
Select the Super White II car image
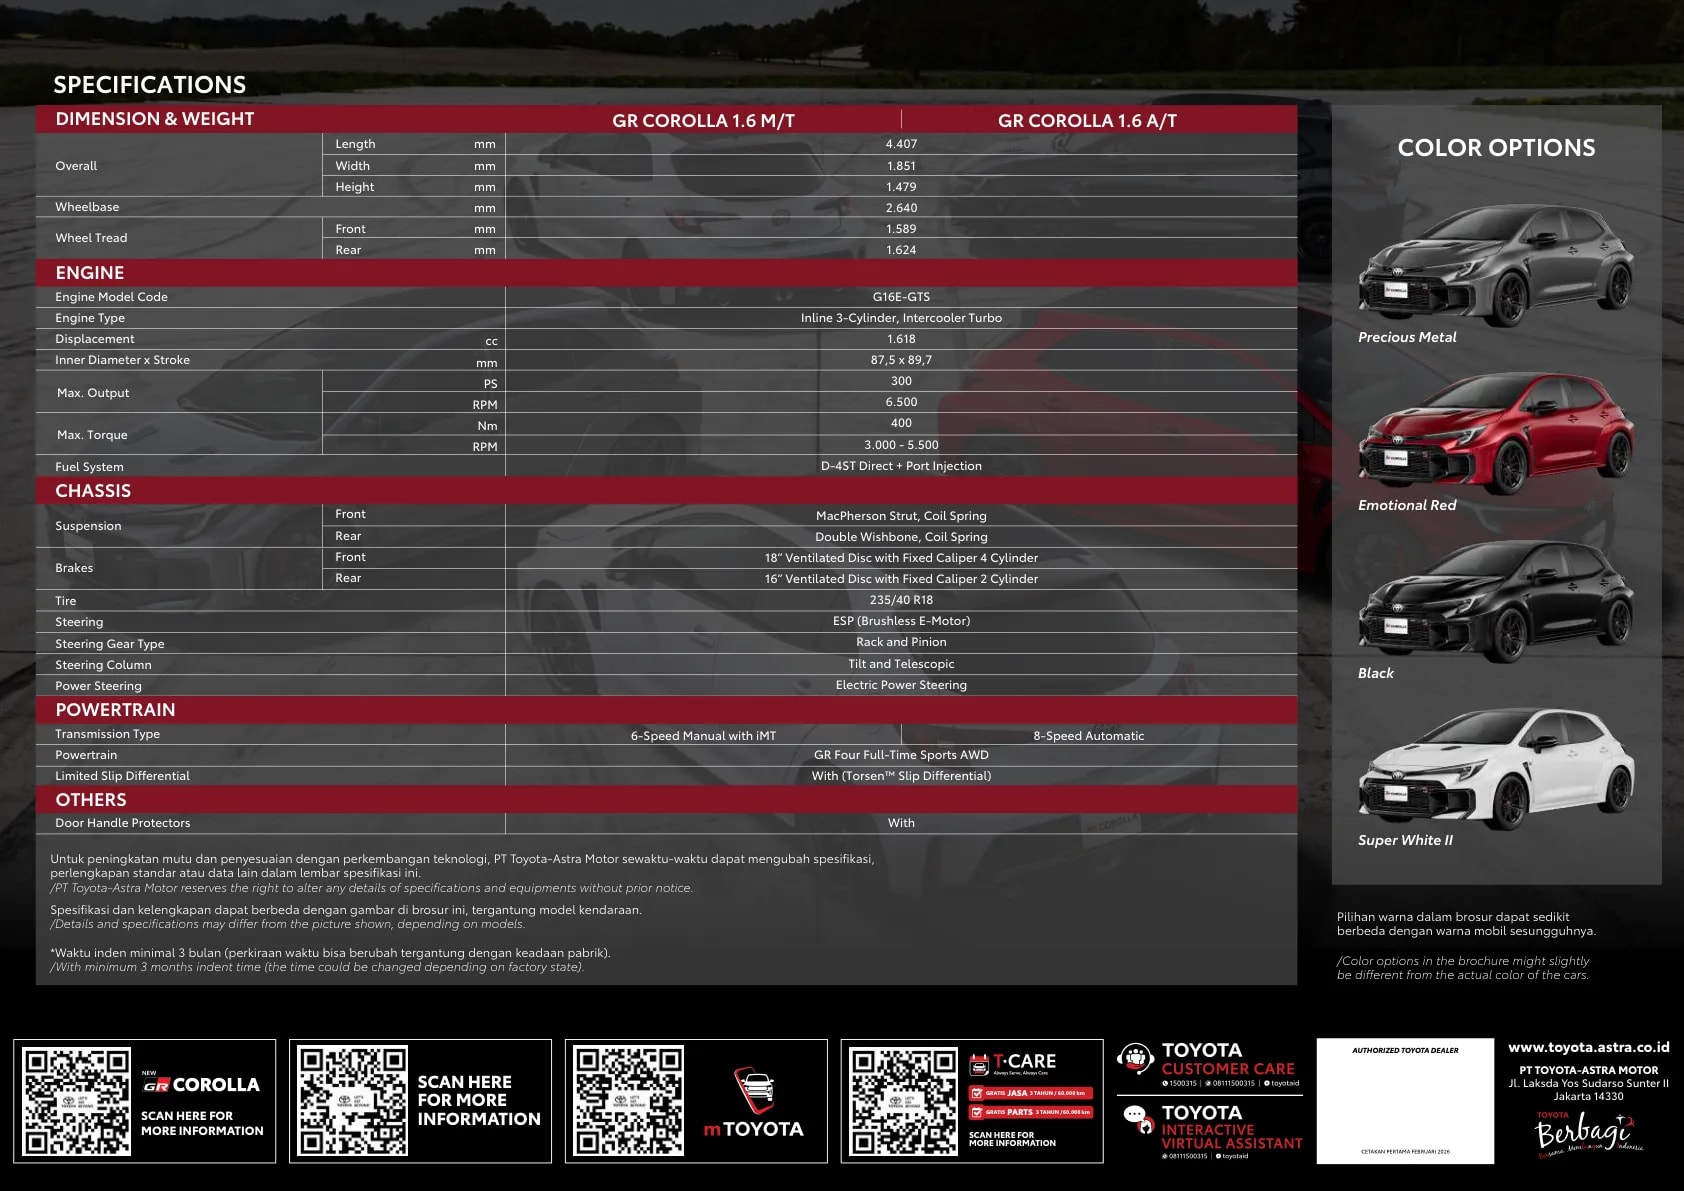pyautogui.click(x=1496, y=769)
